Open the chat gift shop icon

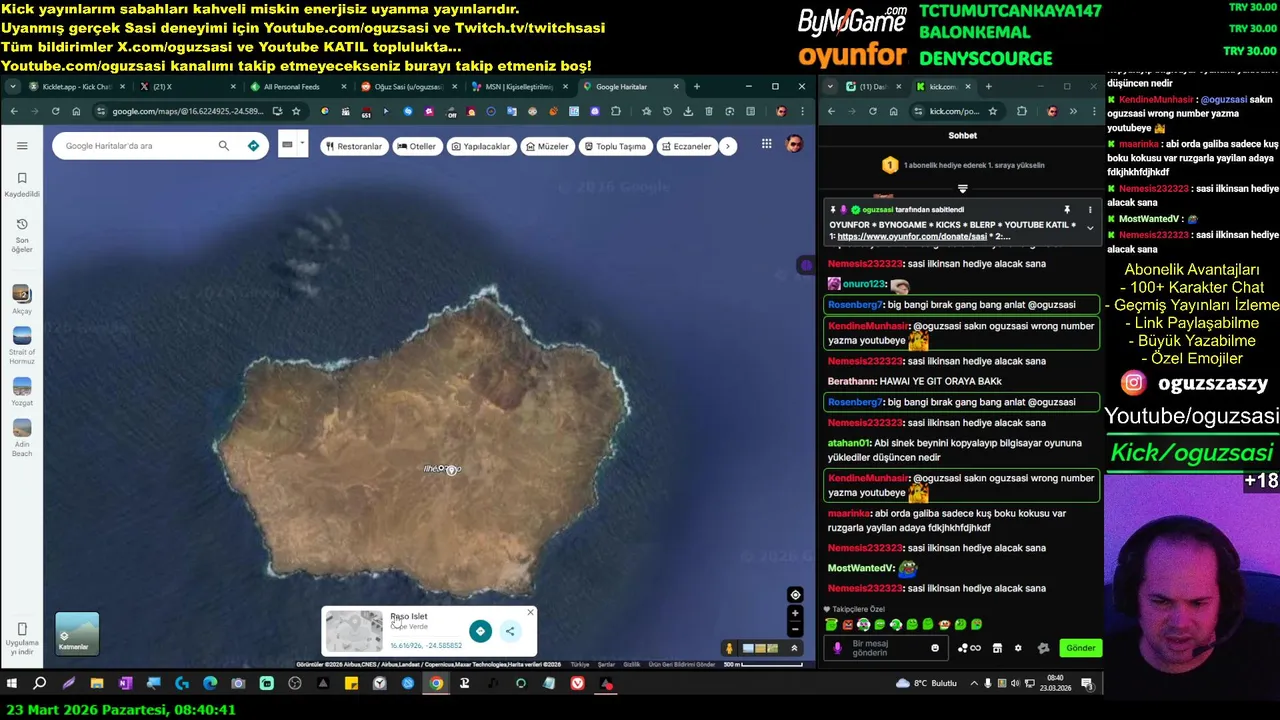pos(997,648)
